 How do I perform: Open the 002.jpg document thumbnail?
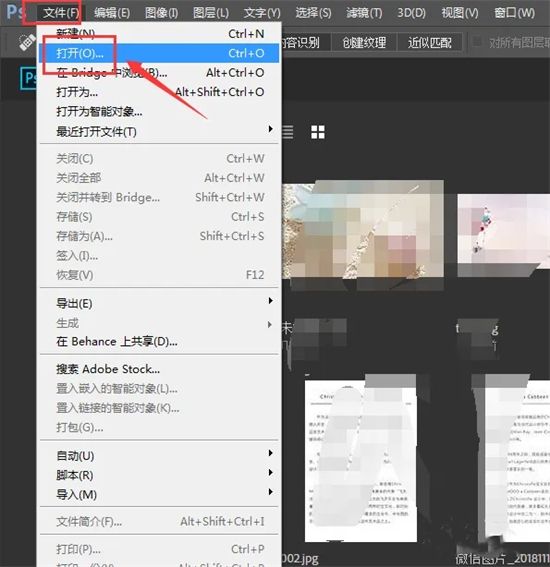tap(361, 461)
